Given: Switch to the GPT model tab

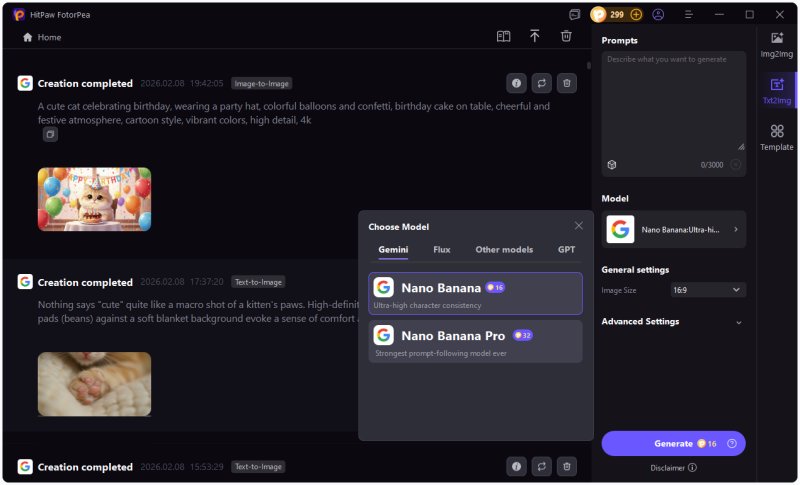Looking at the screenshot, I should click(x=566, y=250).
